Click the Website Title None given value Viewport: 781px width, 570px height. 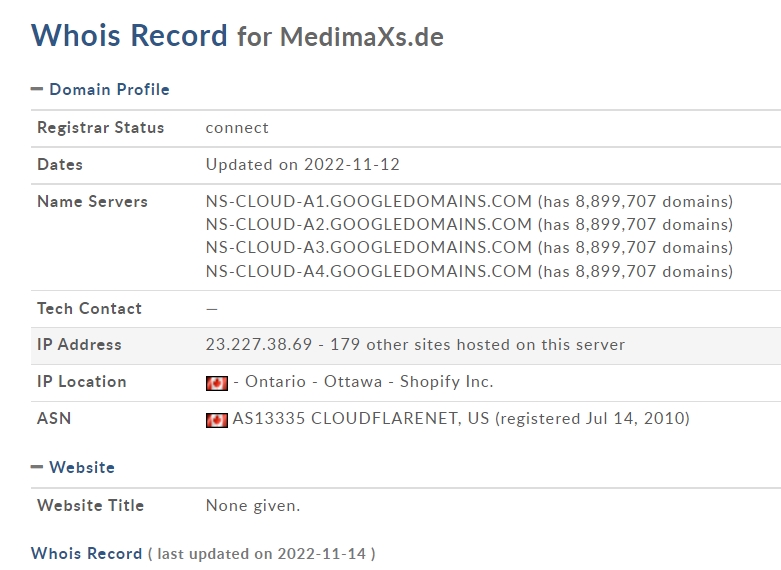pyautogui.click(x=253, y=505)
